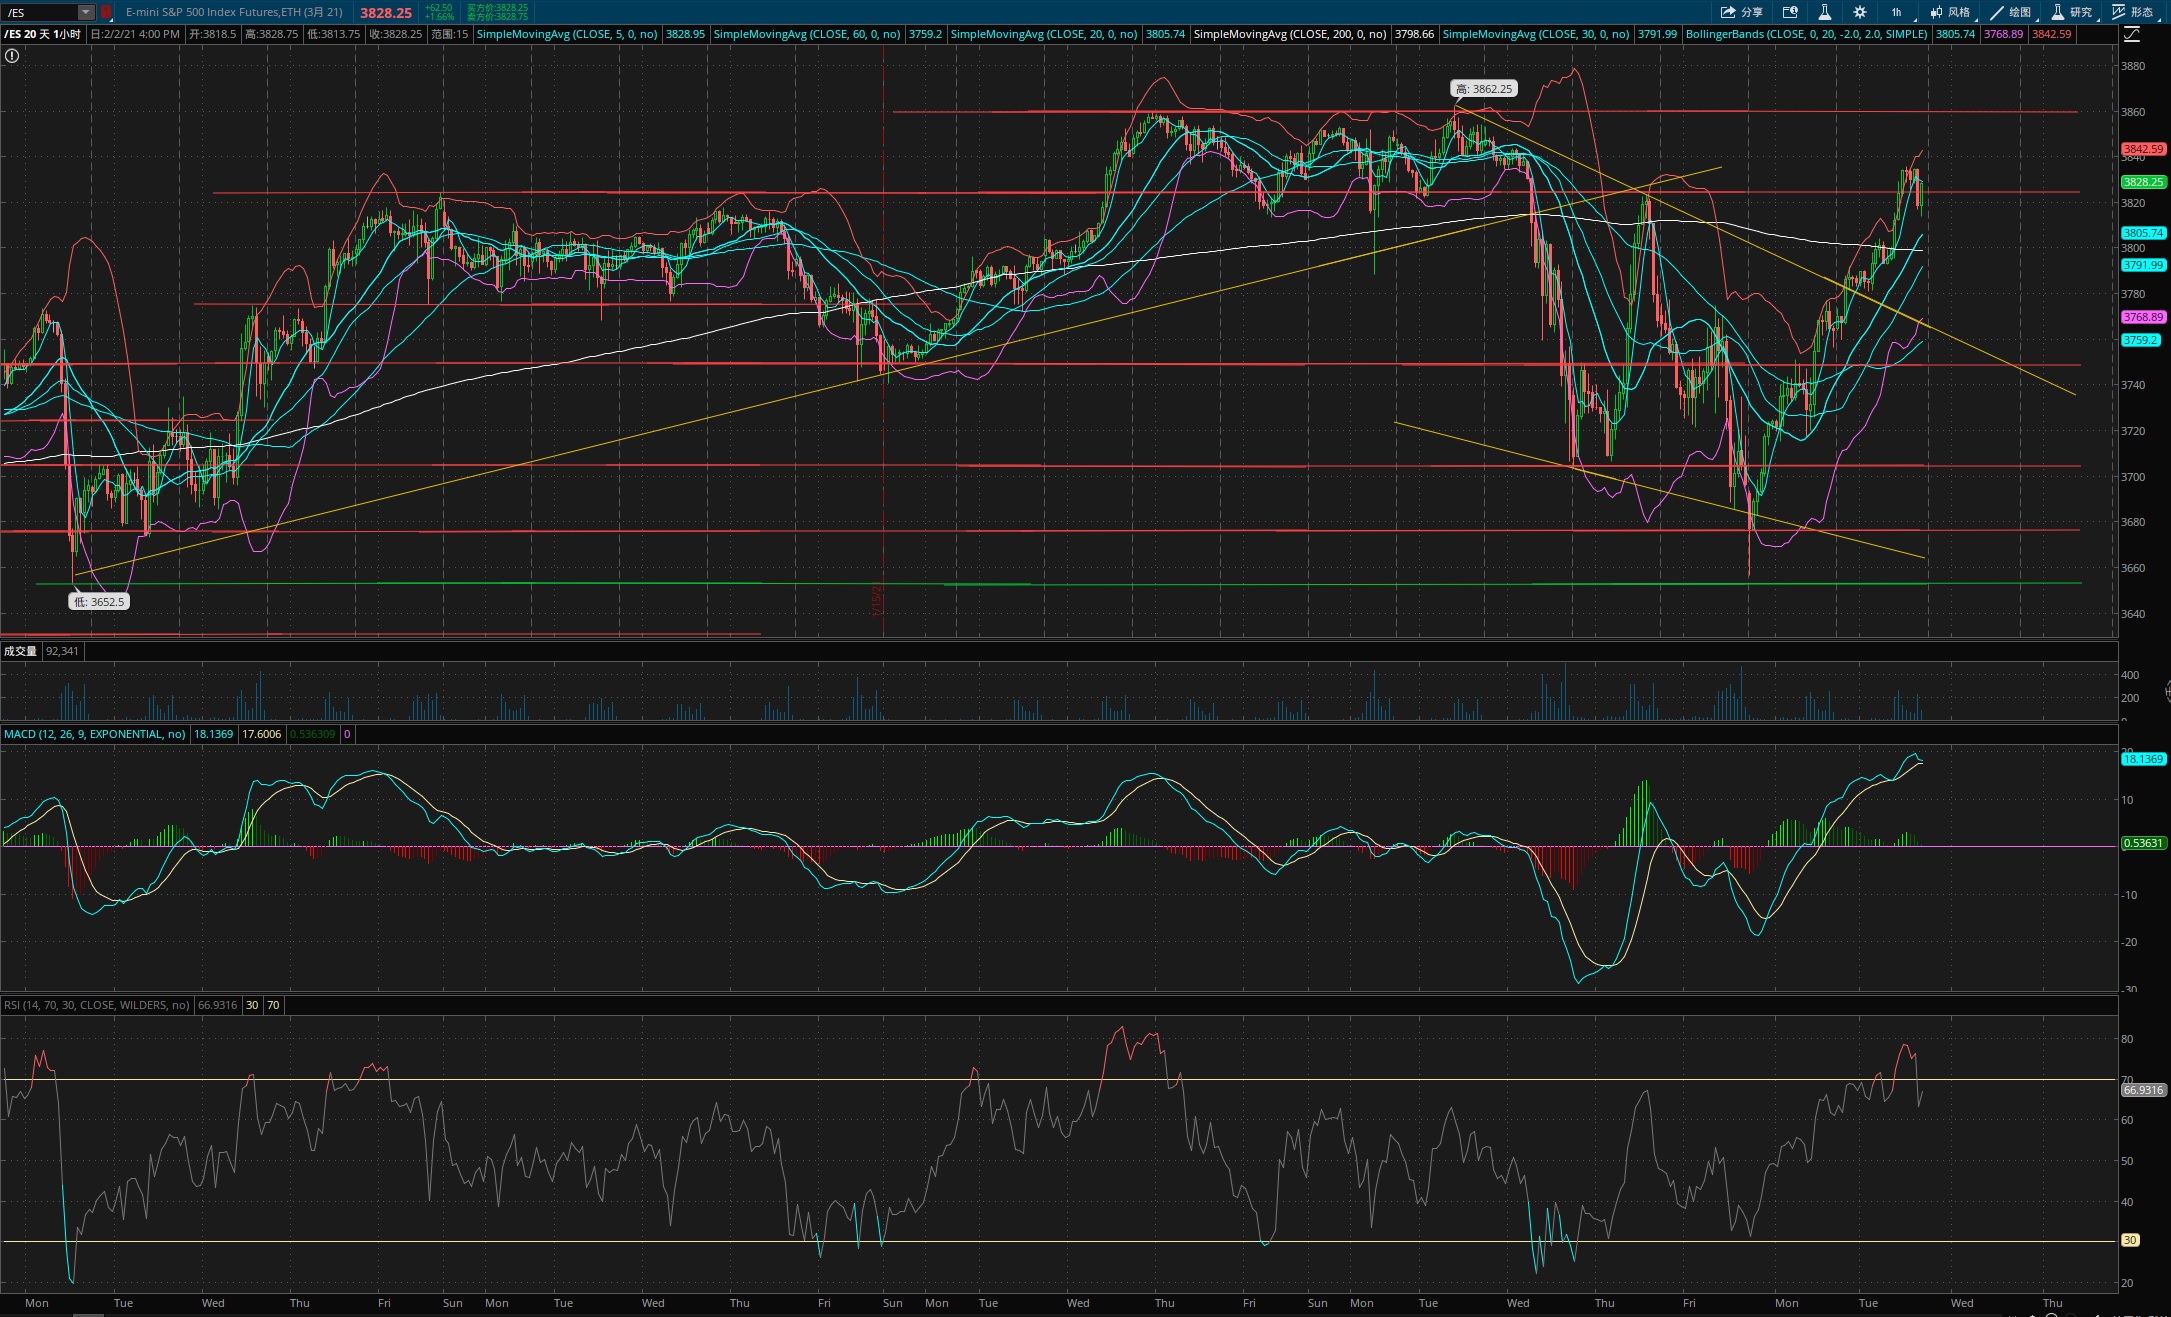Screen dimensions: 2171x1317
Task: Select SimpleMovingAvg (CLOSE, 30, 0, no) label
Action: (1536, 34)
